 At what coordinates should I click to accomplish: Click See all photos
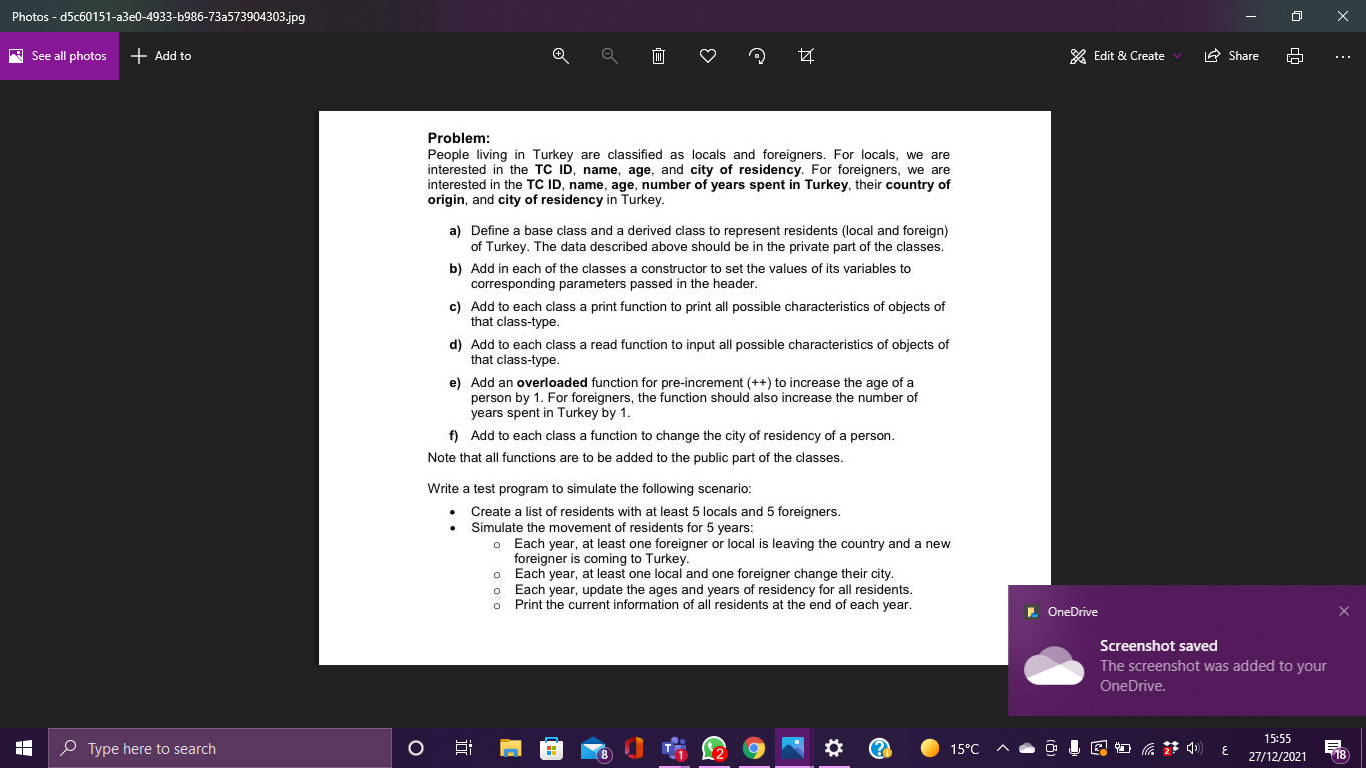57,55
